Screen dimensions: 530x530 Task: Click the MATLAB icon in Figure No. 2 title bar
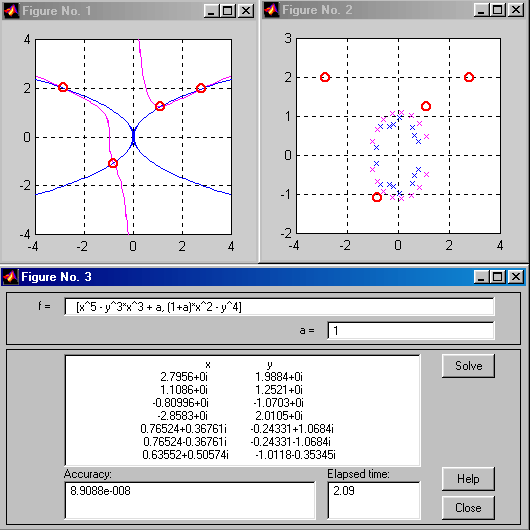[271, 10]
